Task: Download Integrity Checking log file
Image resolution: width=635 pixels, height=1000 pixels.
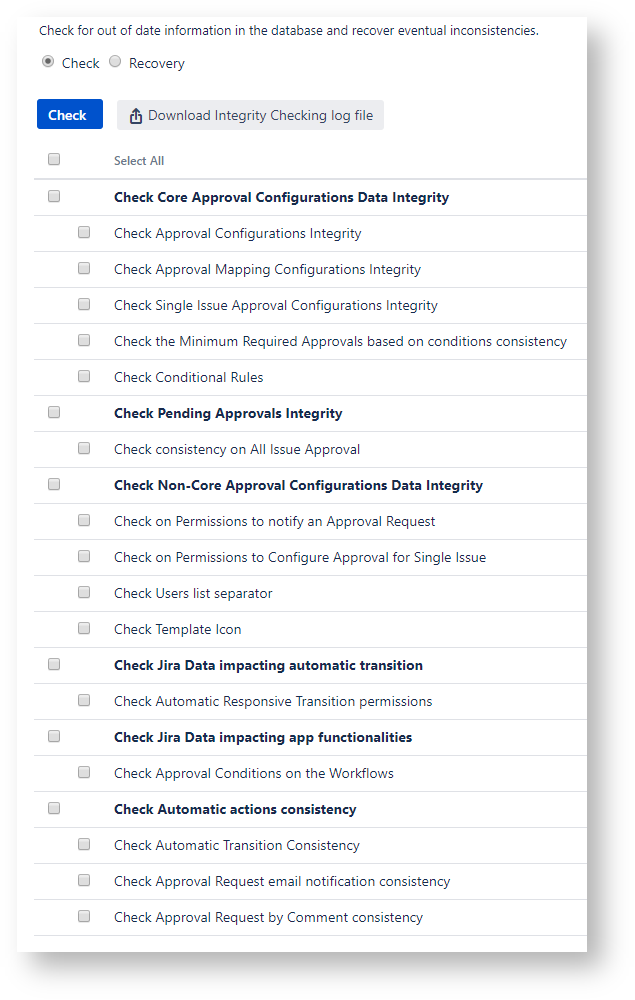Action: (x=250, y=115)
